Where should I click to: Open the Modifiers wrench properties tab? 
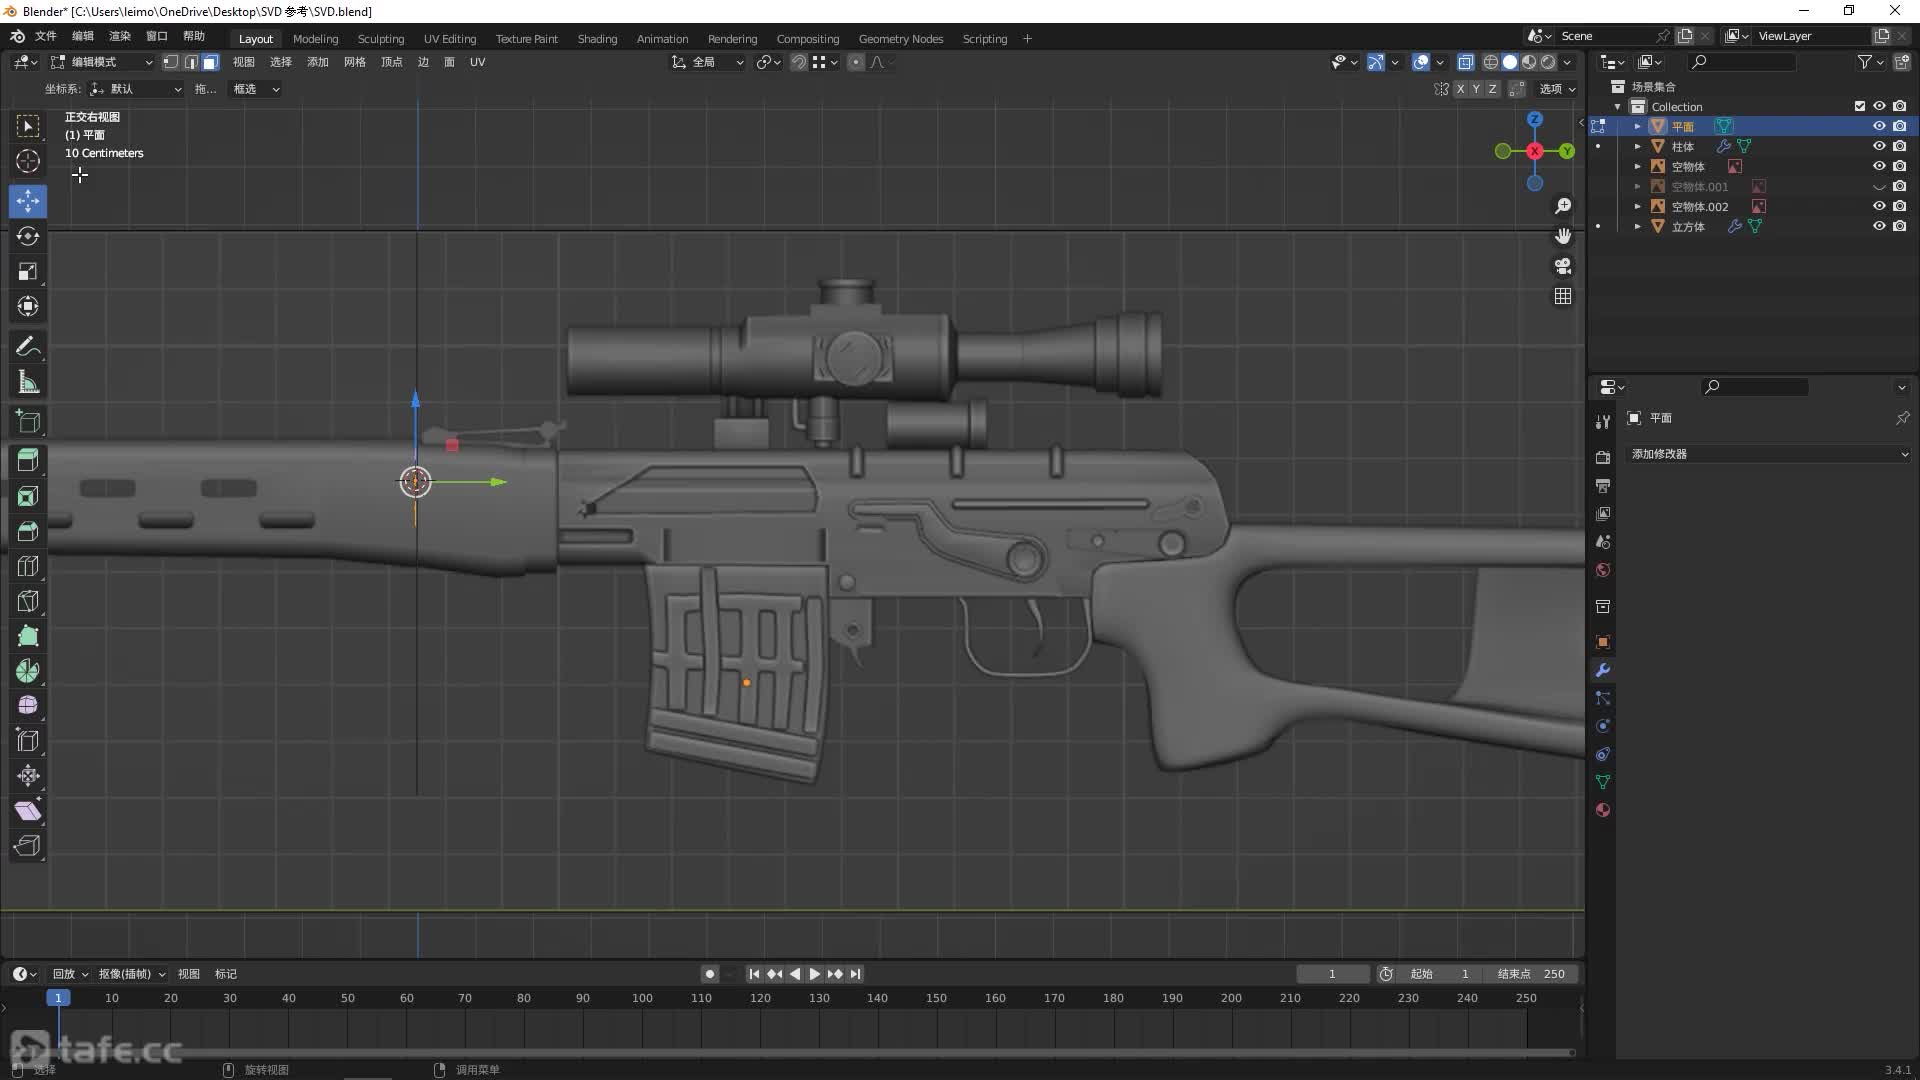(1603, 670)
